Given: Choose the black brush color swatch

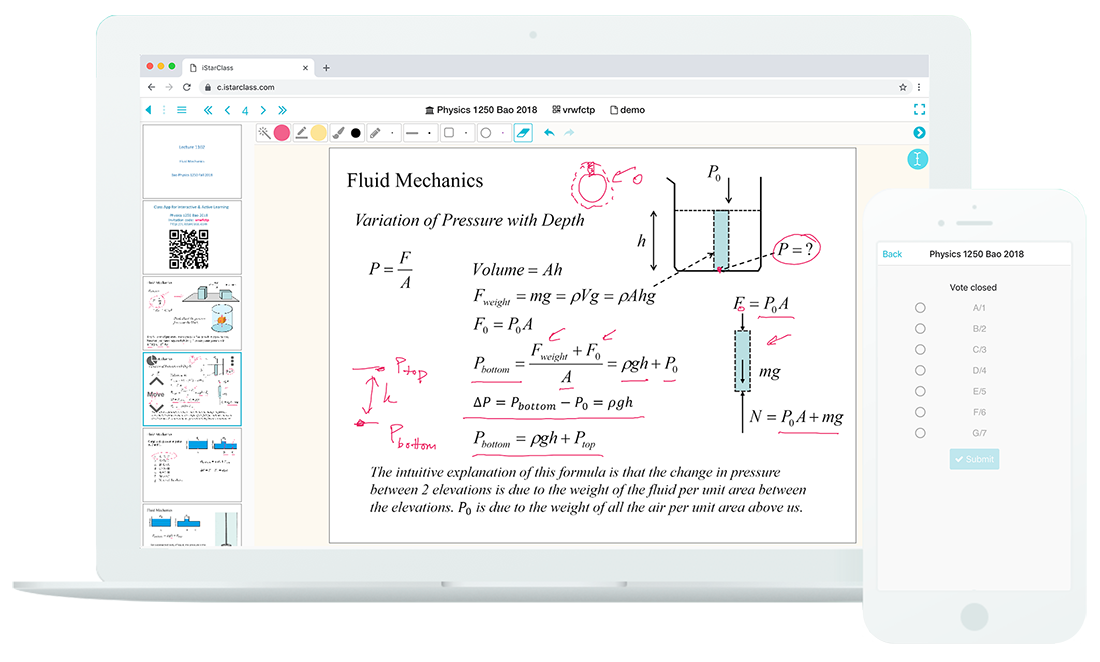Looking at the screenshot, I should 356,133.
